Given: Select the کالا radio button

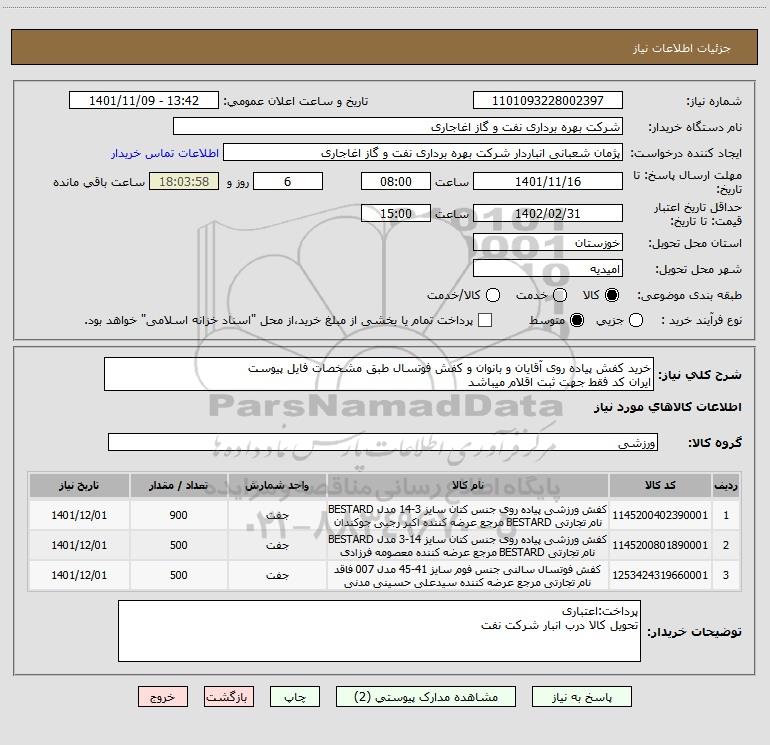Looking at the screenshot, I should tap(612, 295).
